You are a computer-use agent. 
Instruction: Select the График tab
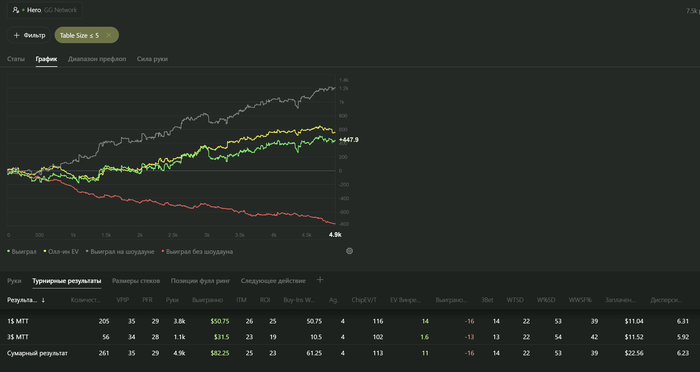(46, 59)
